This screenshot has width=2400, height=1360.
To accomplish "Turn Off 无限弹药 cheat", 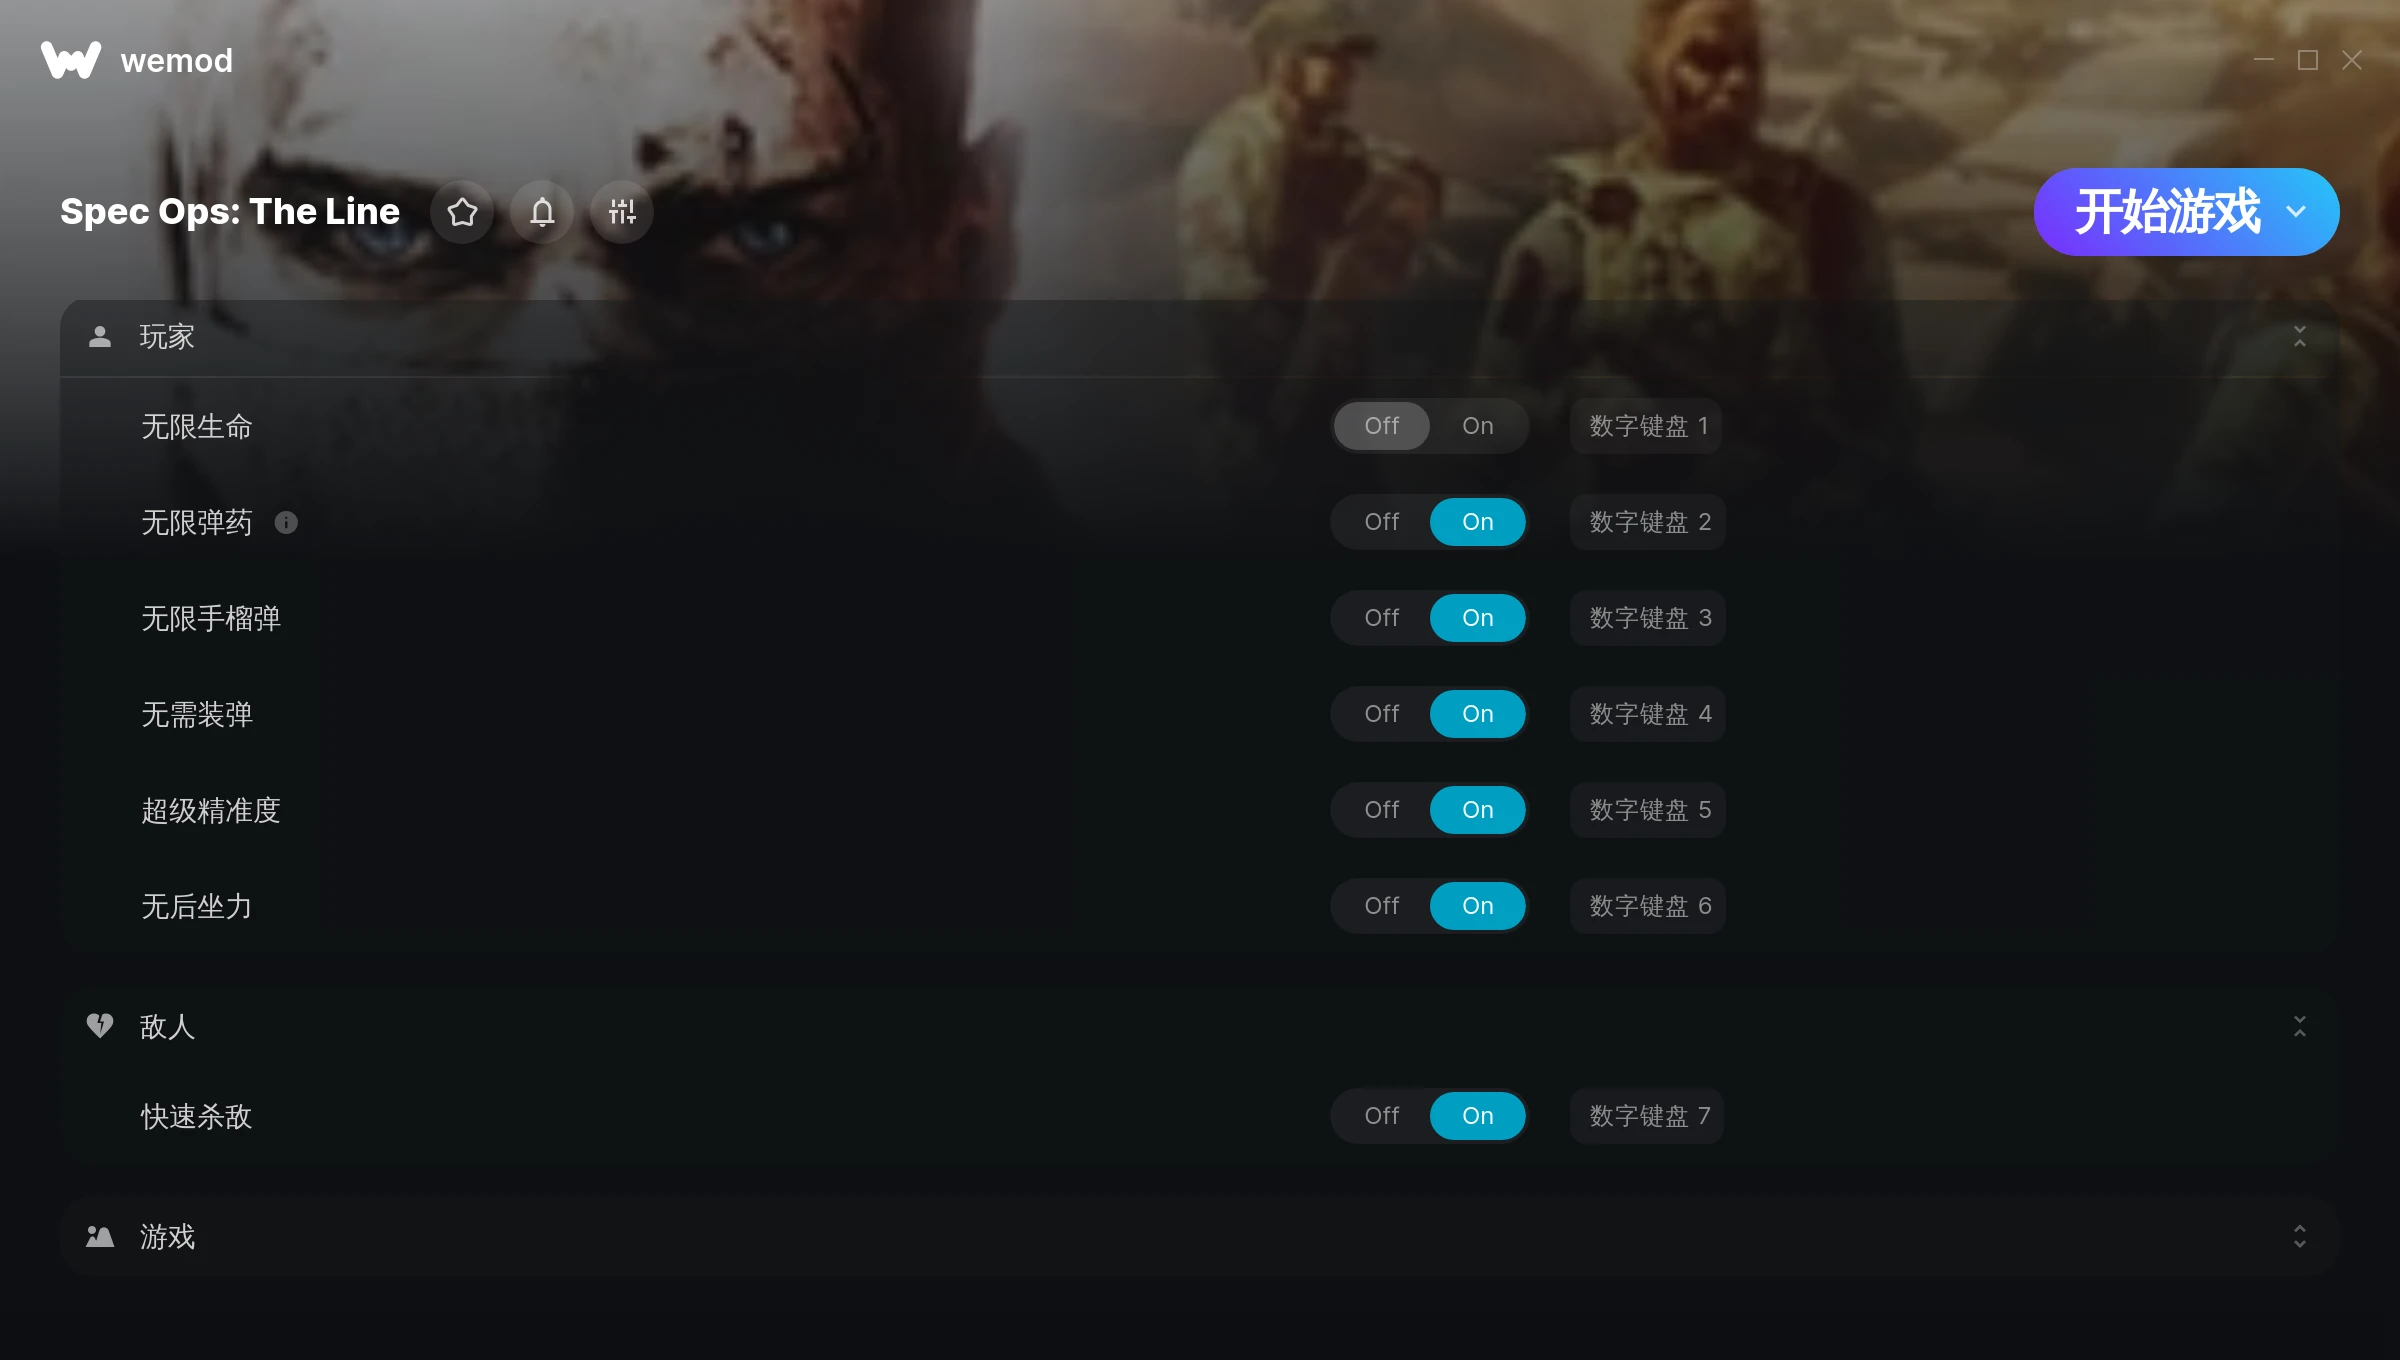I will coord(1382,522).
